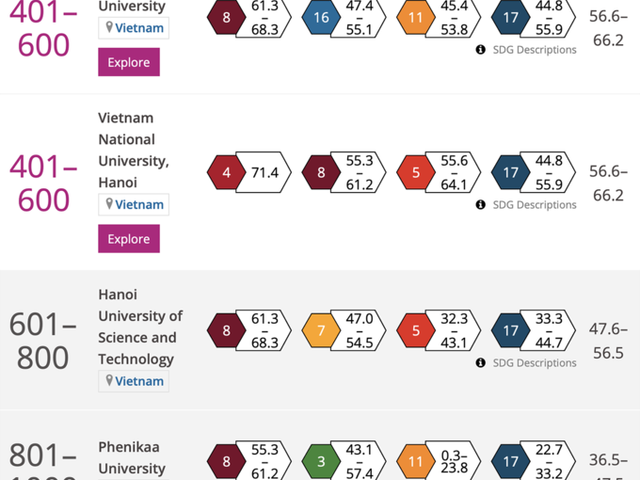Click SDG 5 badge with score 55.6–64.1

click(416, 173)
